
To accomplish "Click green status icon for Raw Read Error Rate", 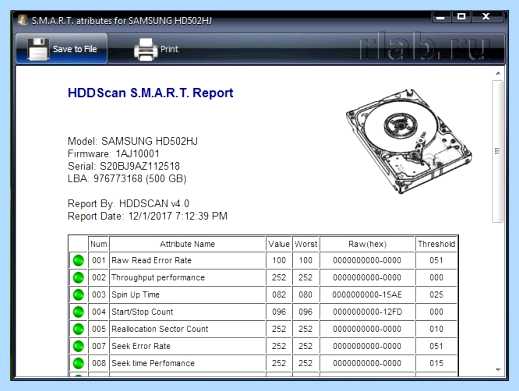I will pos(78,260).
